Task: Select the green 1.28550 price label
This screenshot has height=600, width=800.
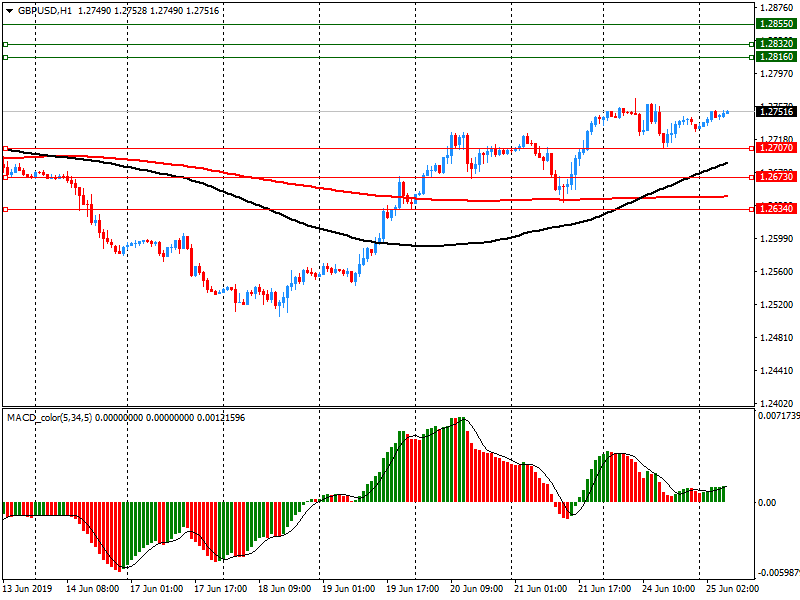Action: coord(776,24)
